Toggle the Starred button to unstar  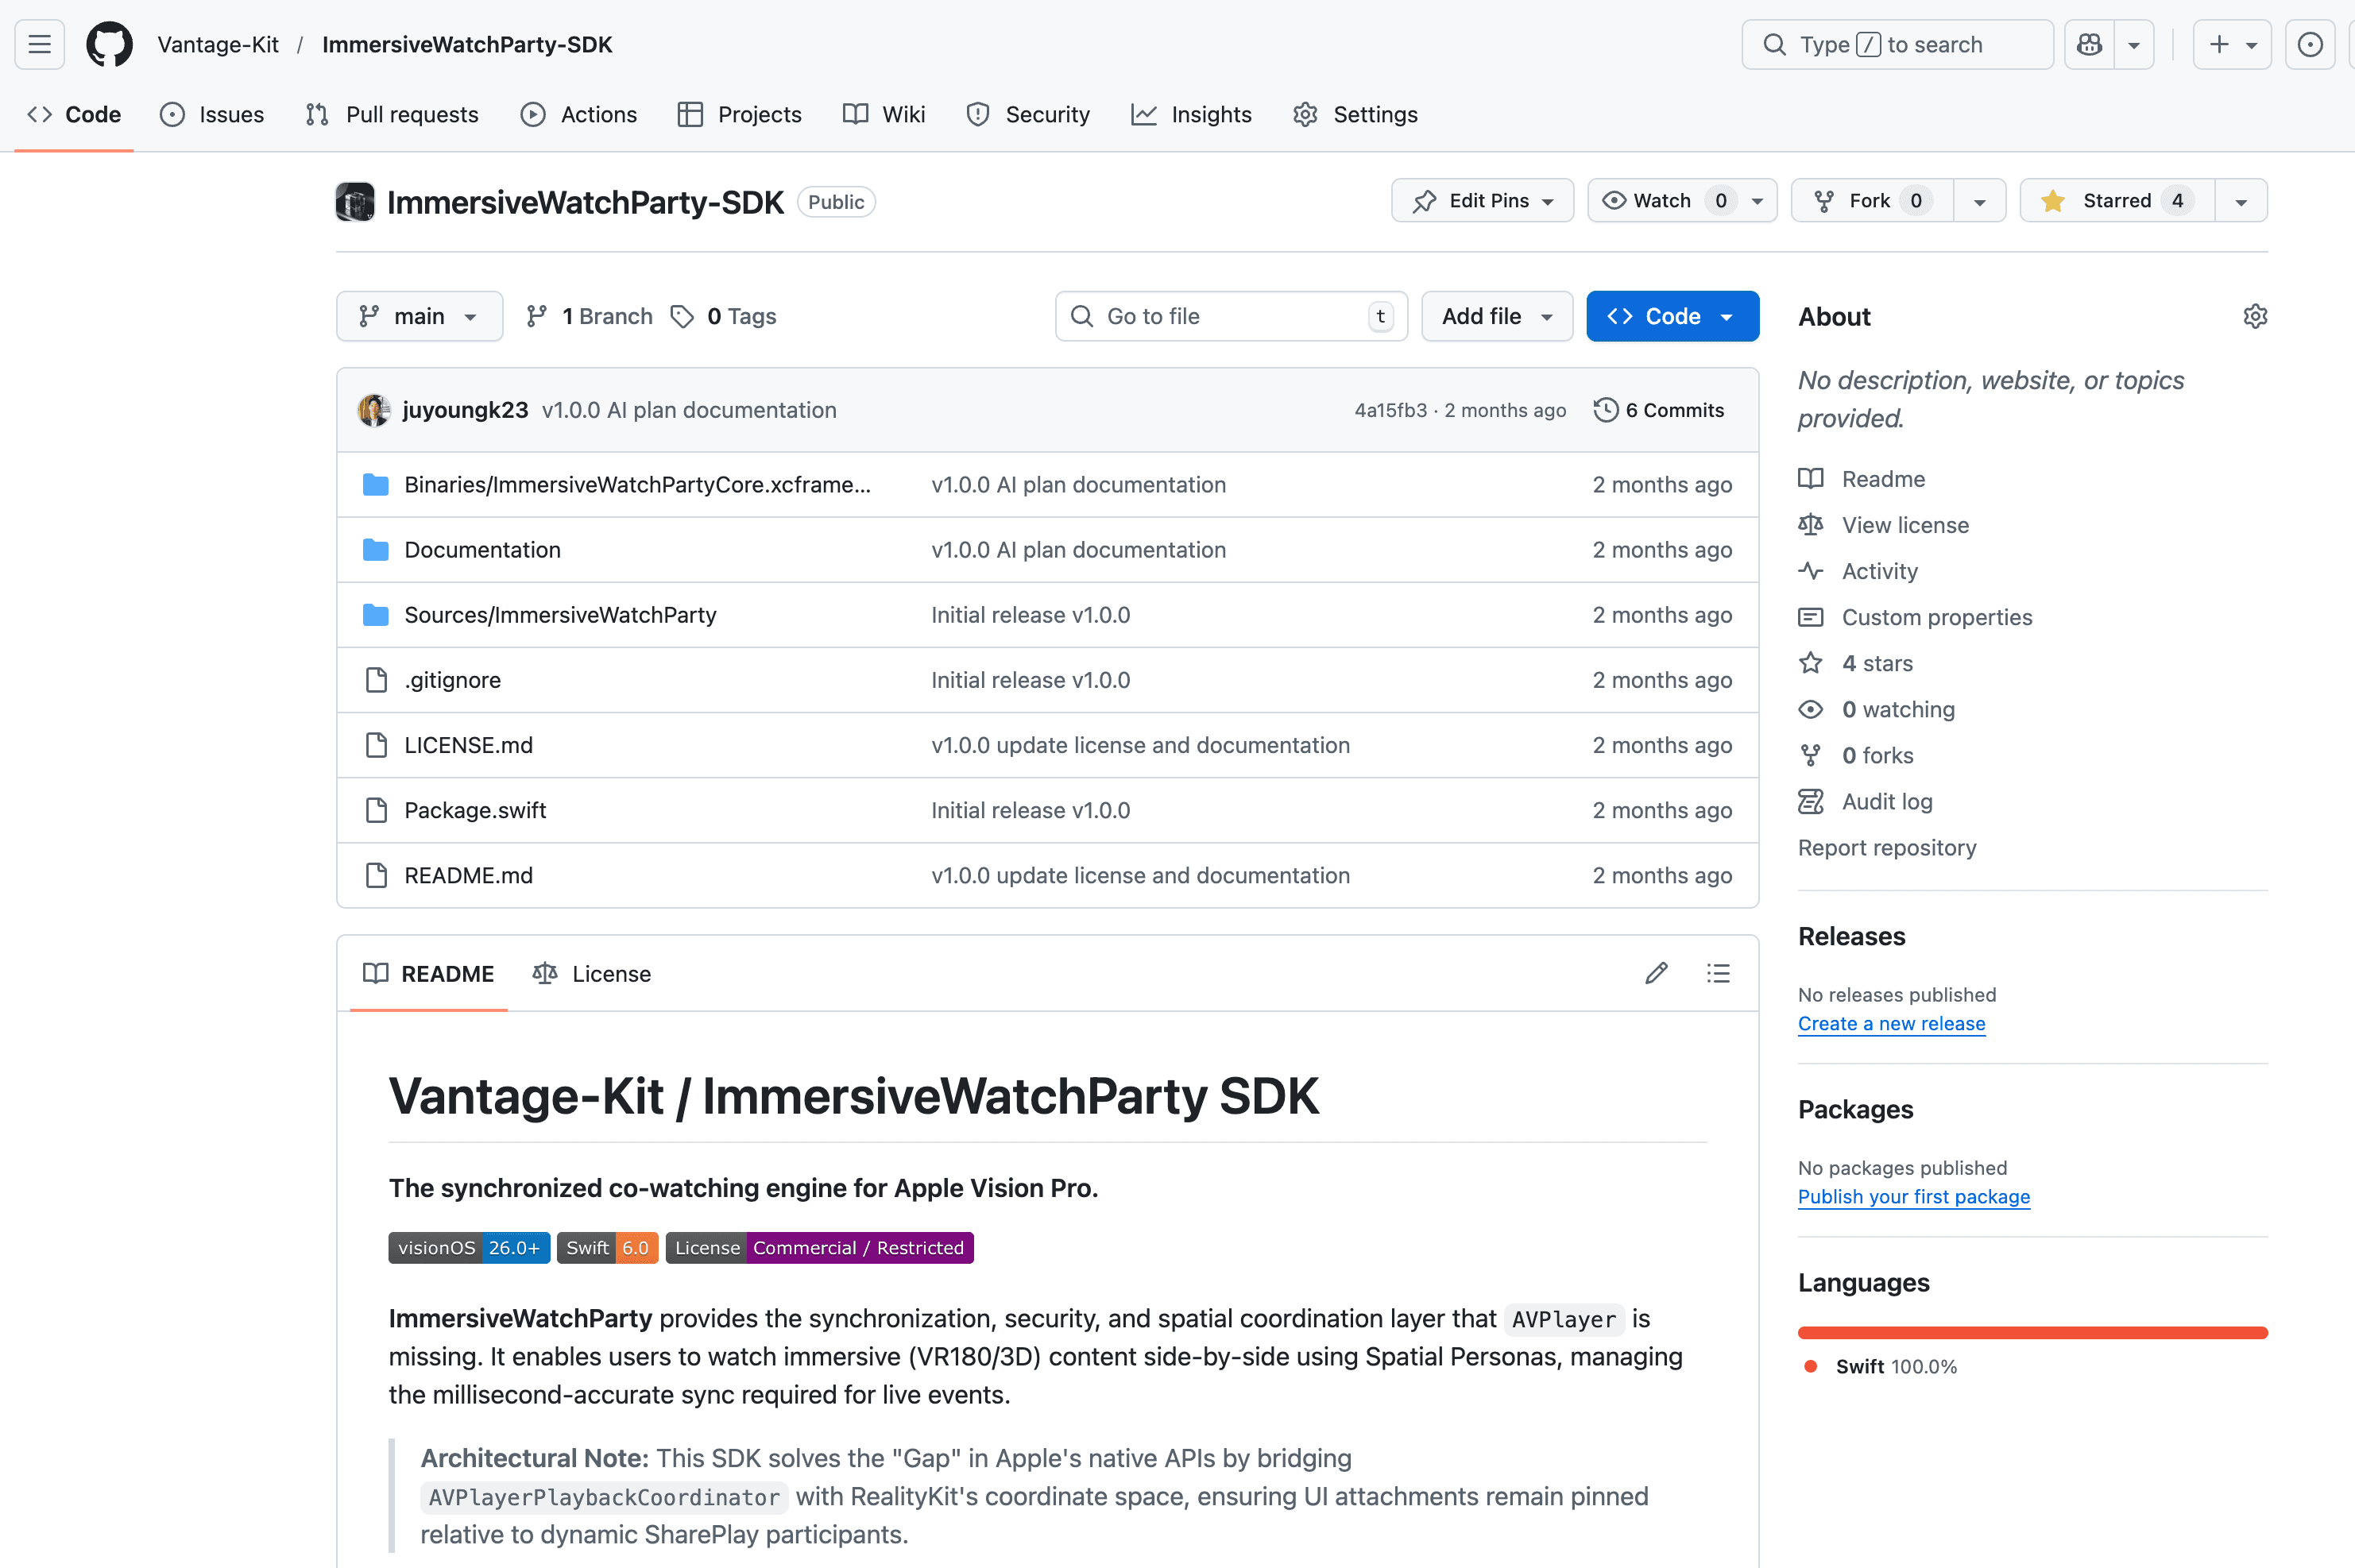pyautogui.click(x=2116, y=201)
